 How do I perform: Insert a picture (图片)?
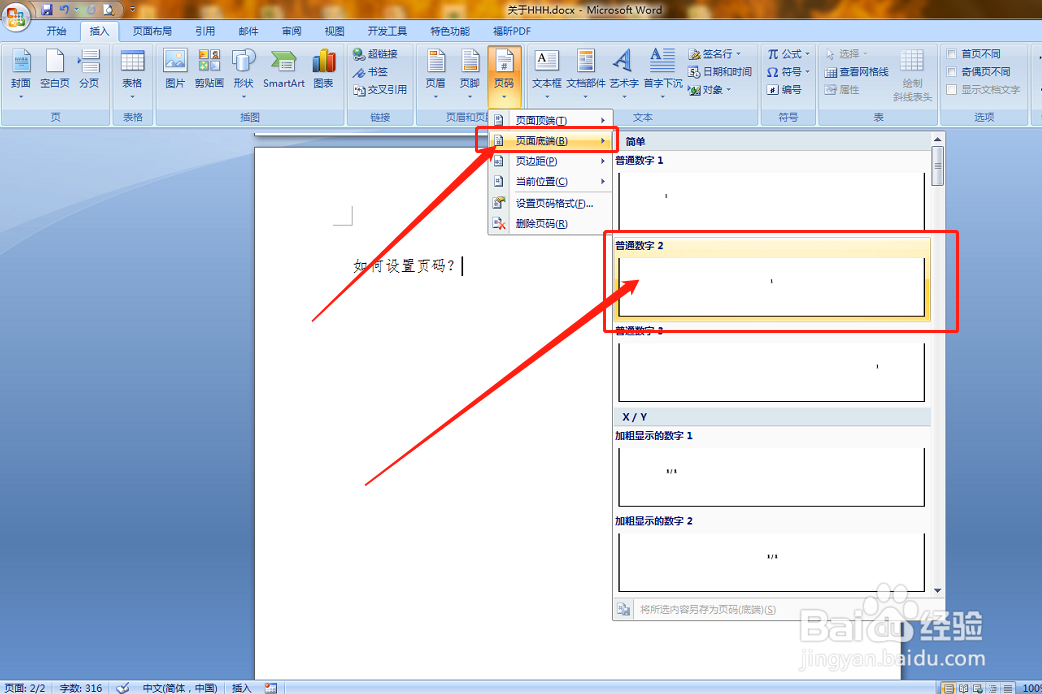[x=175, y=70]
